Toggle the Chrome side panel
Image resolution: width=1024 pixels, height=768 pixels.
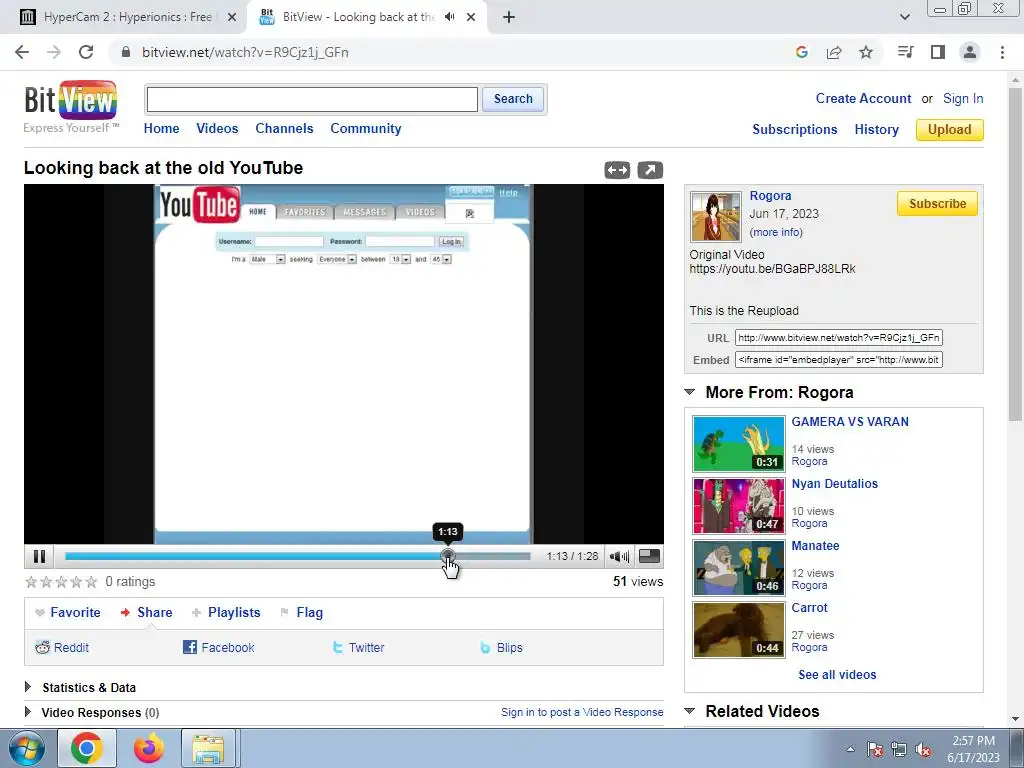[938, 52]
